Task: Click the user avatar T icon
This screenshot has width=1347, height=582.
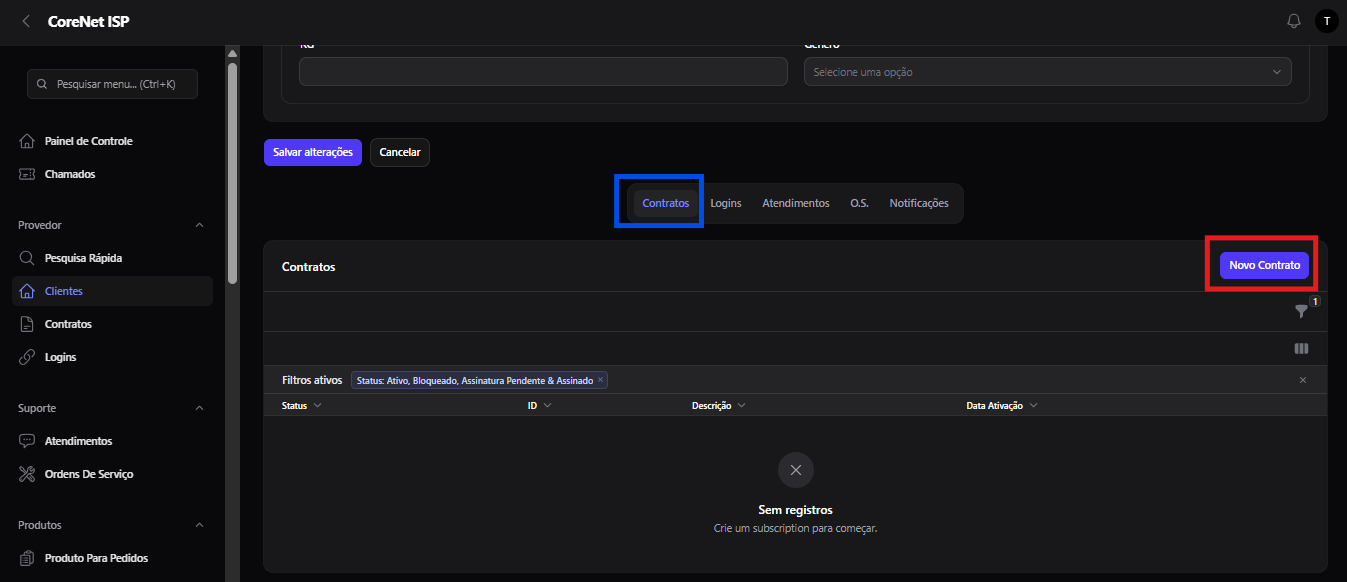Action: pos(1326,21)
